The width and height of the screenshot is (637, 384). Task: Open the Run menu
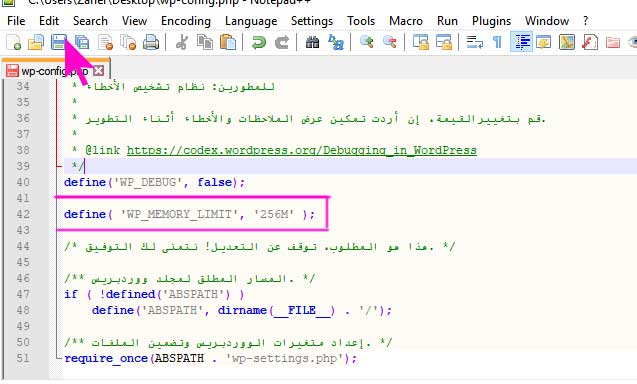(447, 21)
